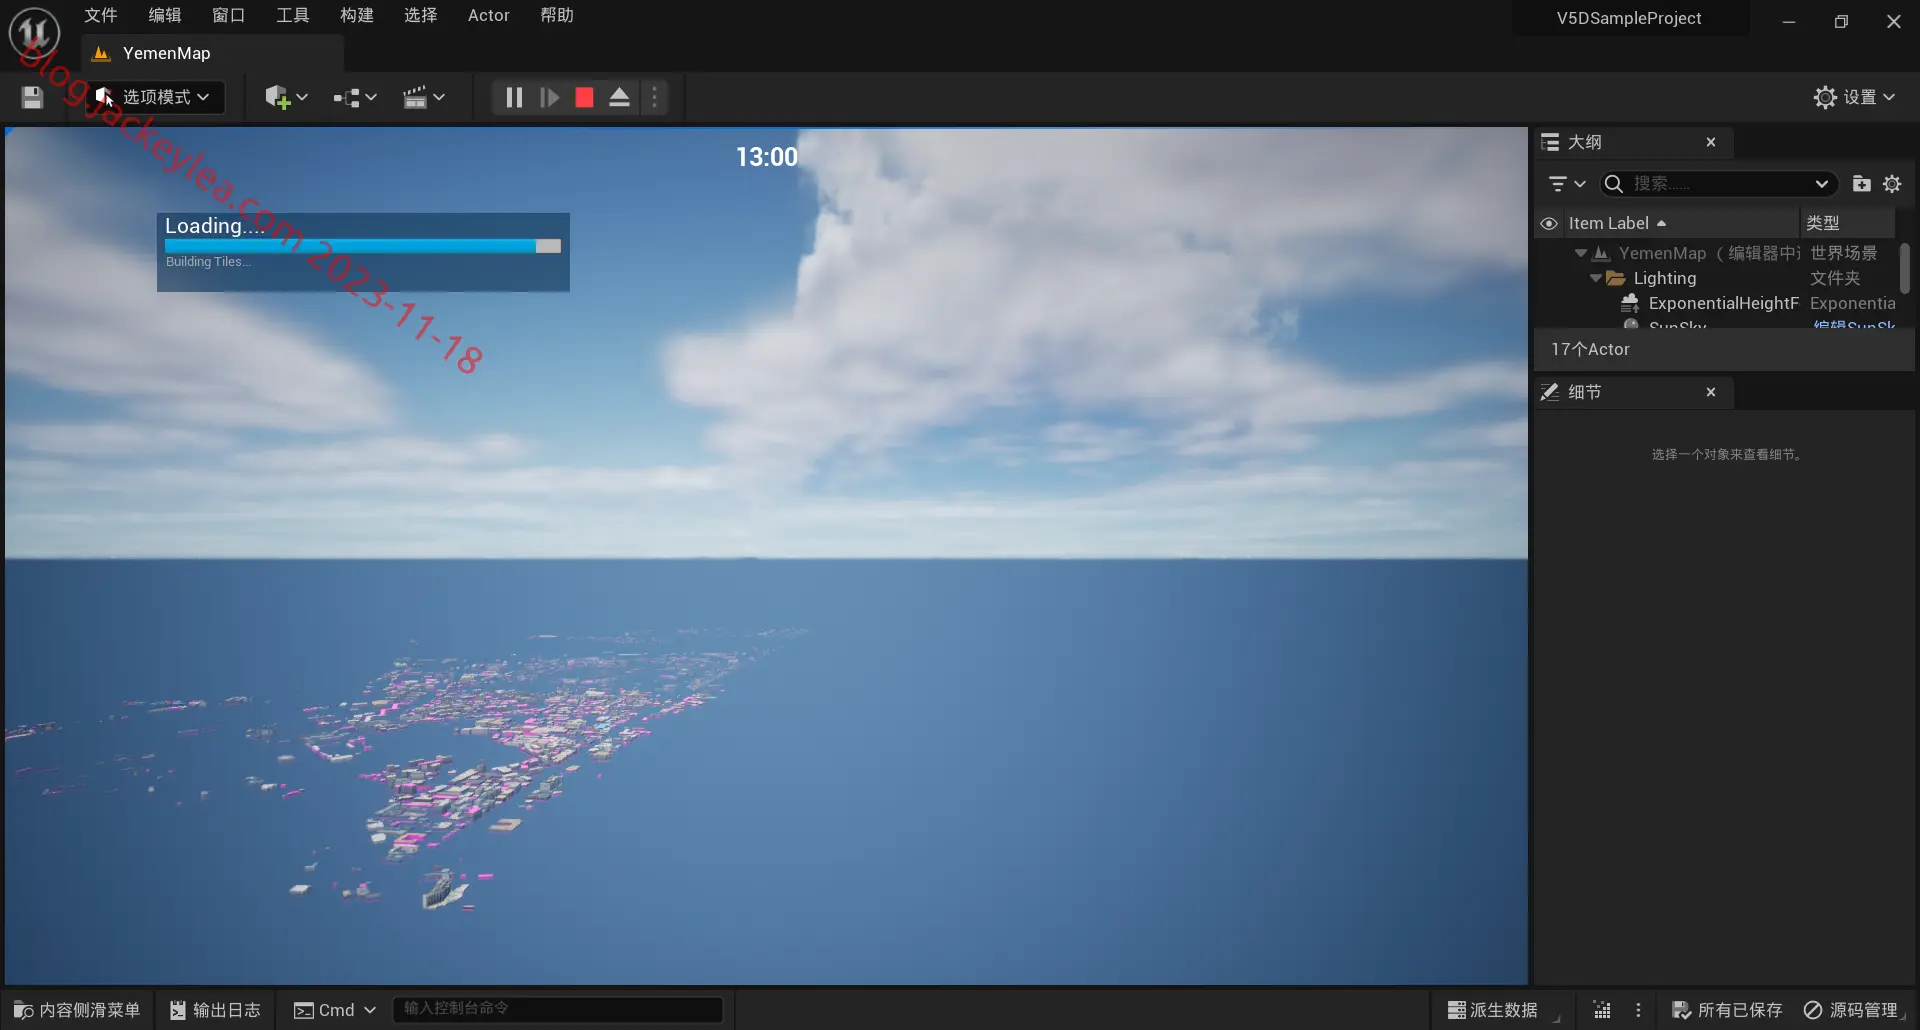Viewport: 1920px width, 1030px height.
Task: Click the eject from player icon
Action: (619, 97)
